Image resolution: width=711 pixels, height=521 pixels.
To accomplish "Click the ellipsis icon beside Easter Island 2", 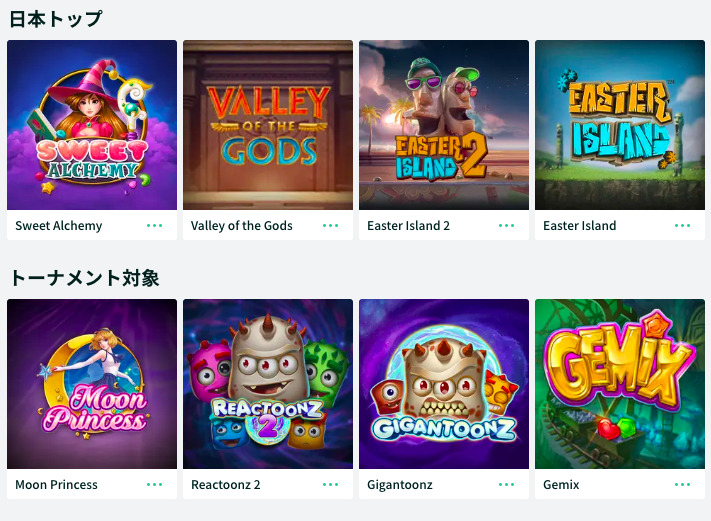I will point(506,225).
